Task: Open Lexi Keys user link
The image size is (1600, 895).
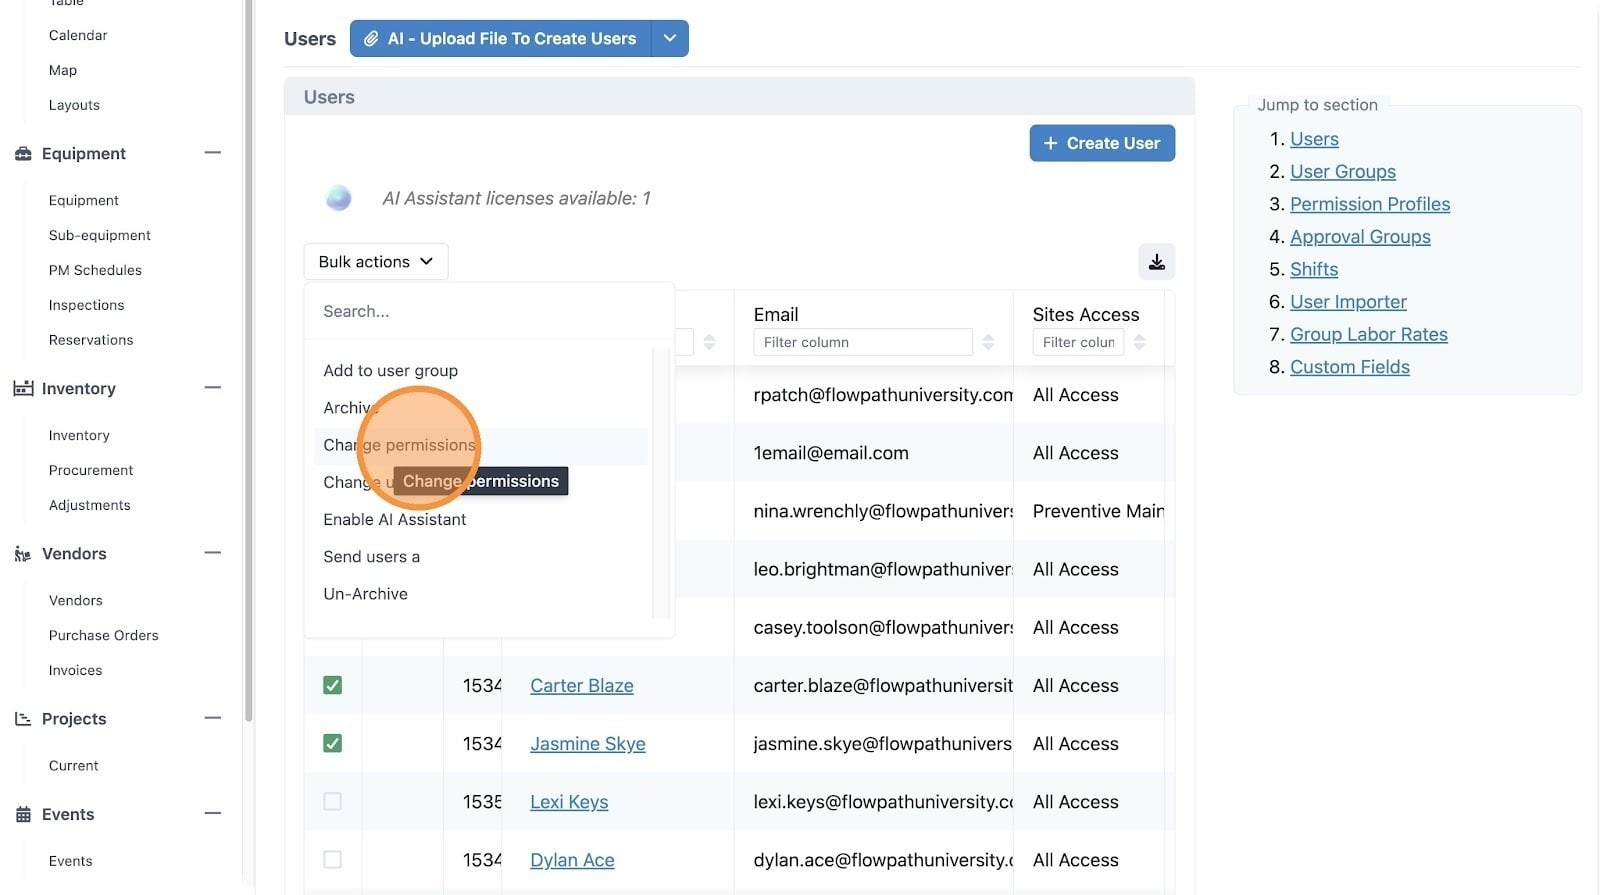Action: click(569, 802)
